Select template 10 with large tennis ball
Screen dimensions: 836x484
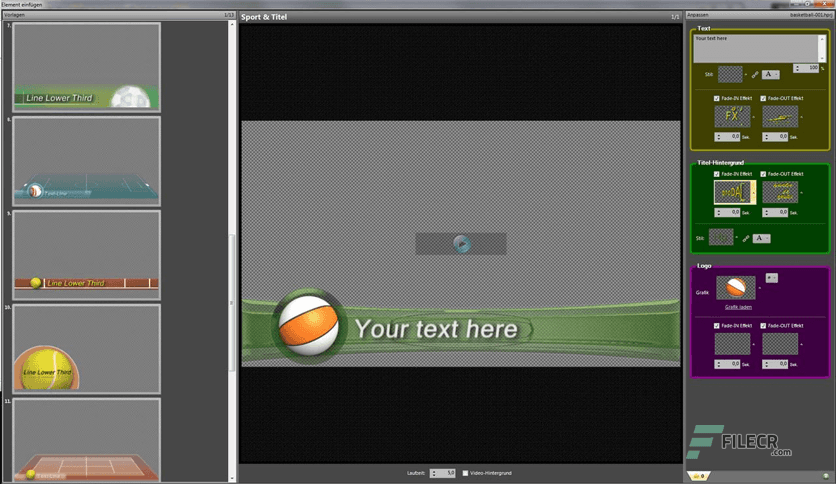[86, 349]
